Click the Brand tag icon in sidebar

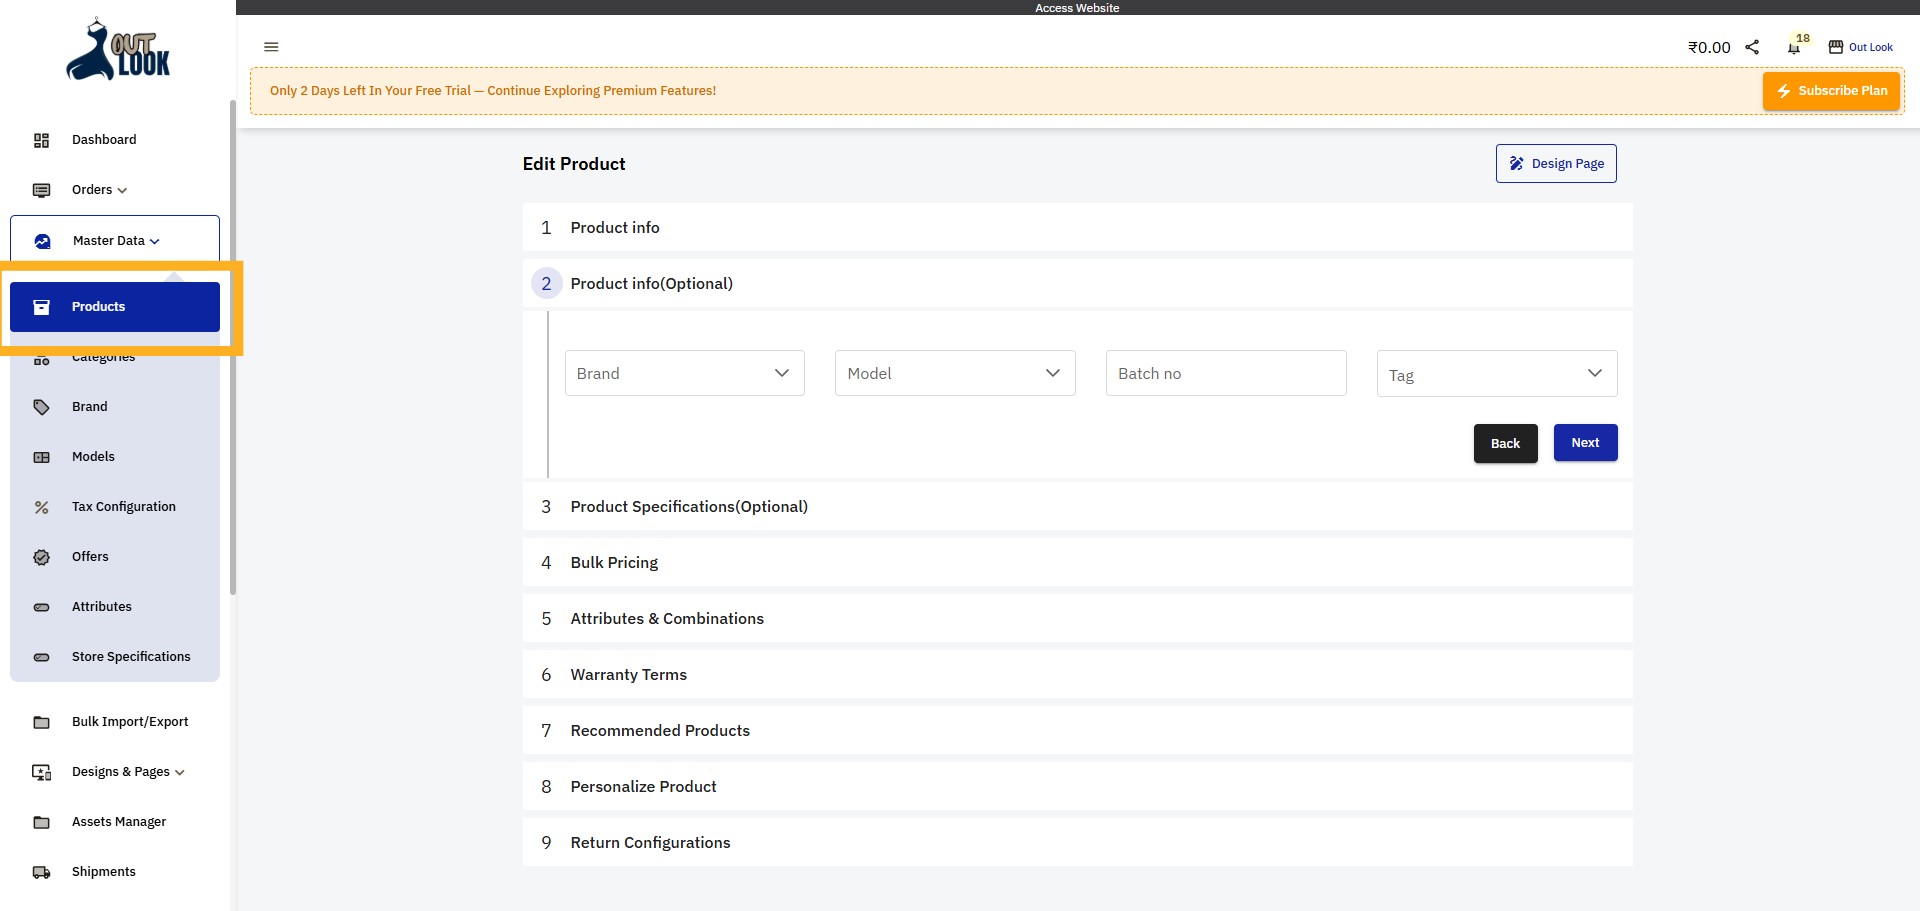tap(41, 407)
